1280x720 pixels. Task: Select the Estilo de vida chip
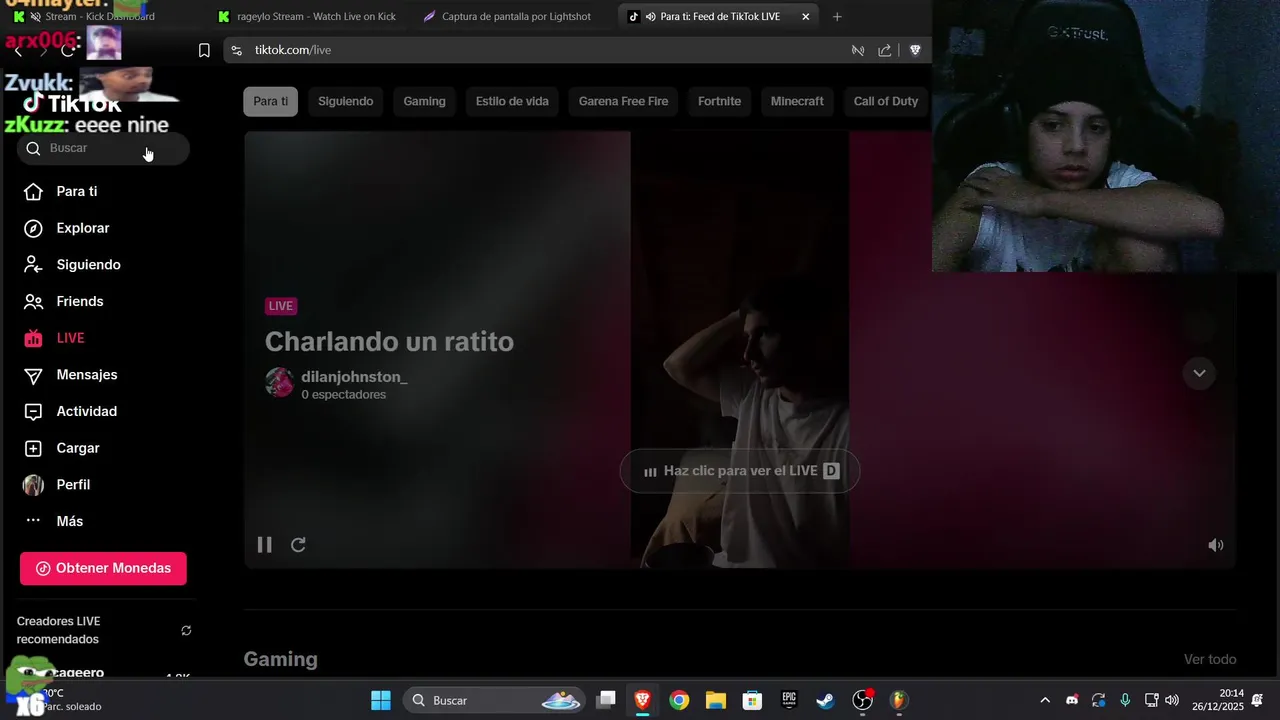pos(512,101)
